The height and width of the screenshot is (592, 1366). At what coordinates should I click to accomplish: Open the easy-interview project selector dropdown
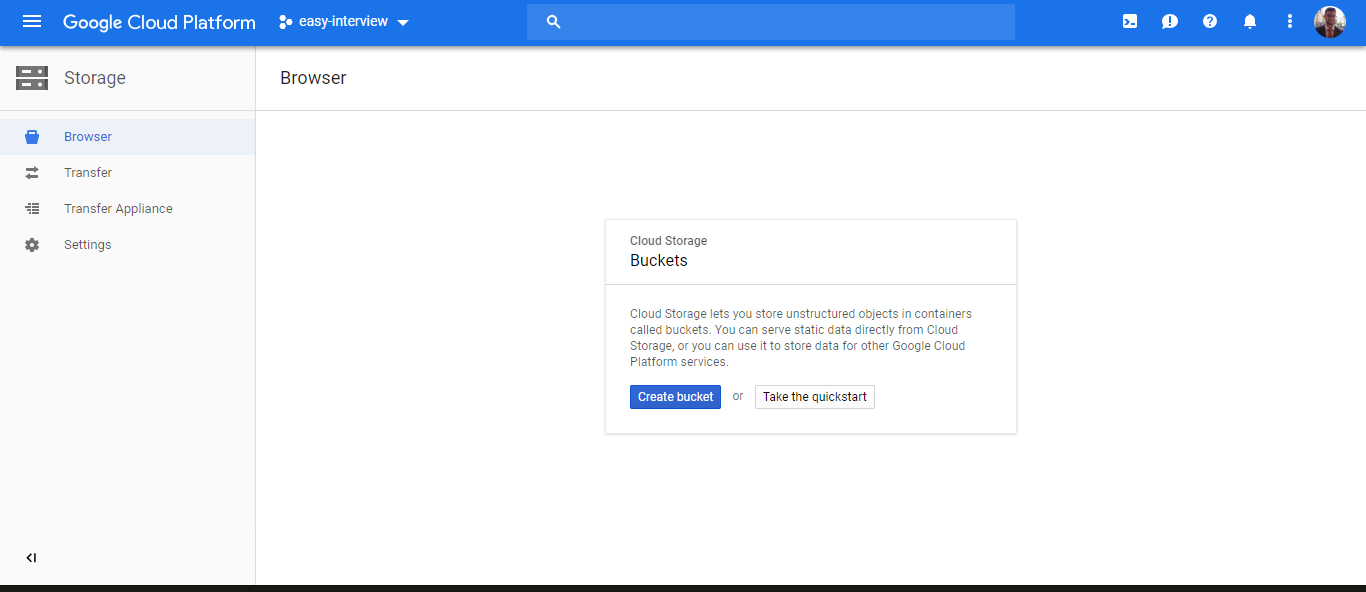(344, 22)
